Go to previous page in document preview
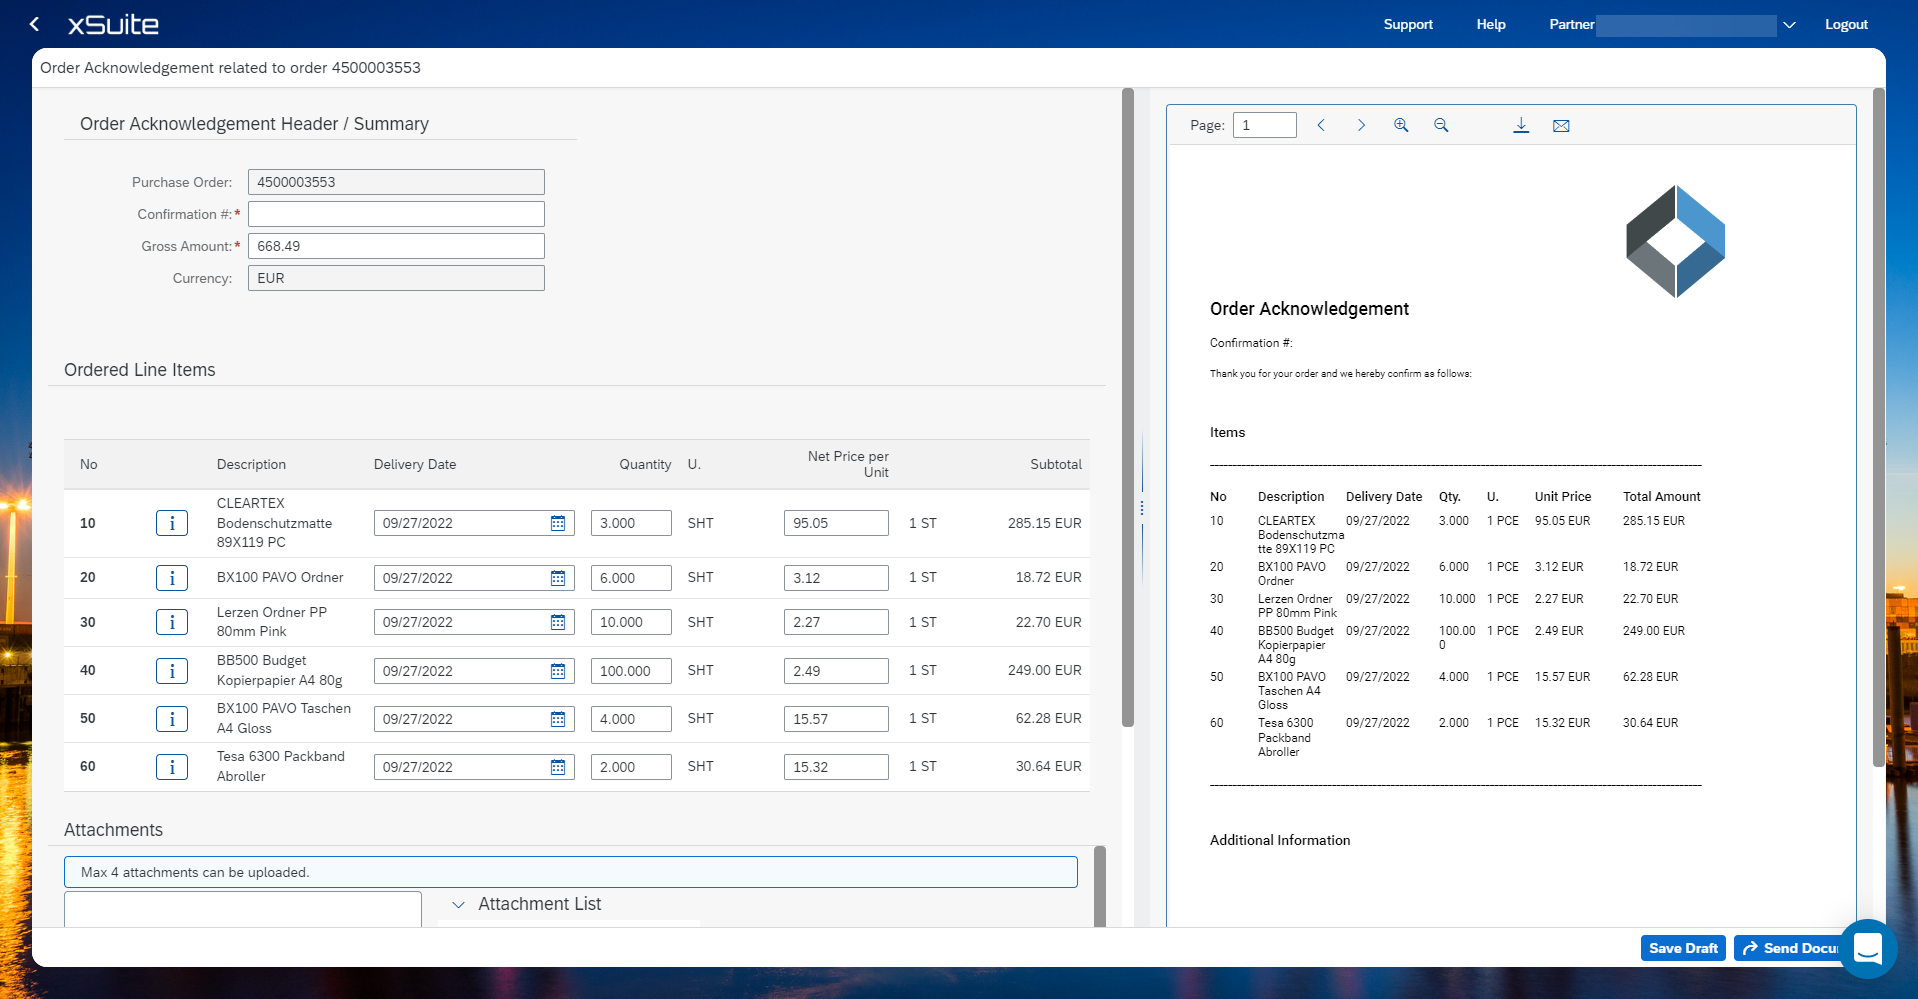This screenshot has height=999, width=1918. (1321, 125)
